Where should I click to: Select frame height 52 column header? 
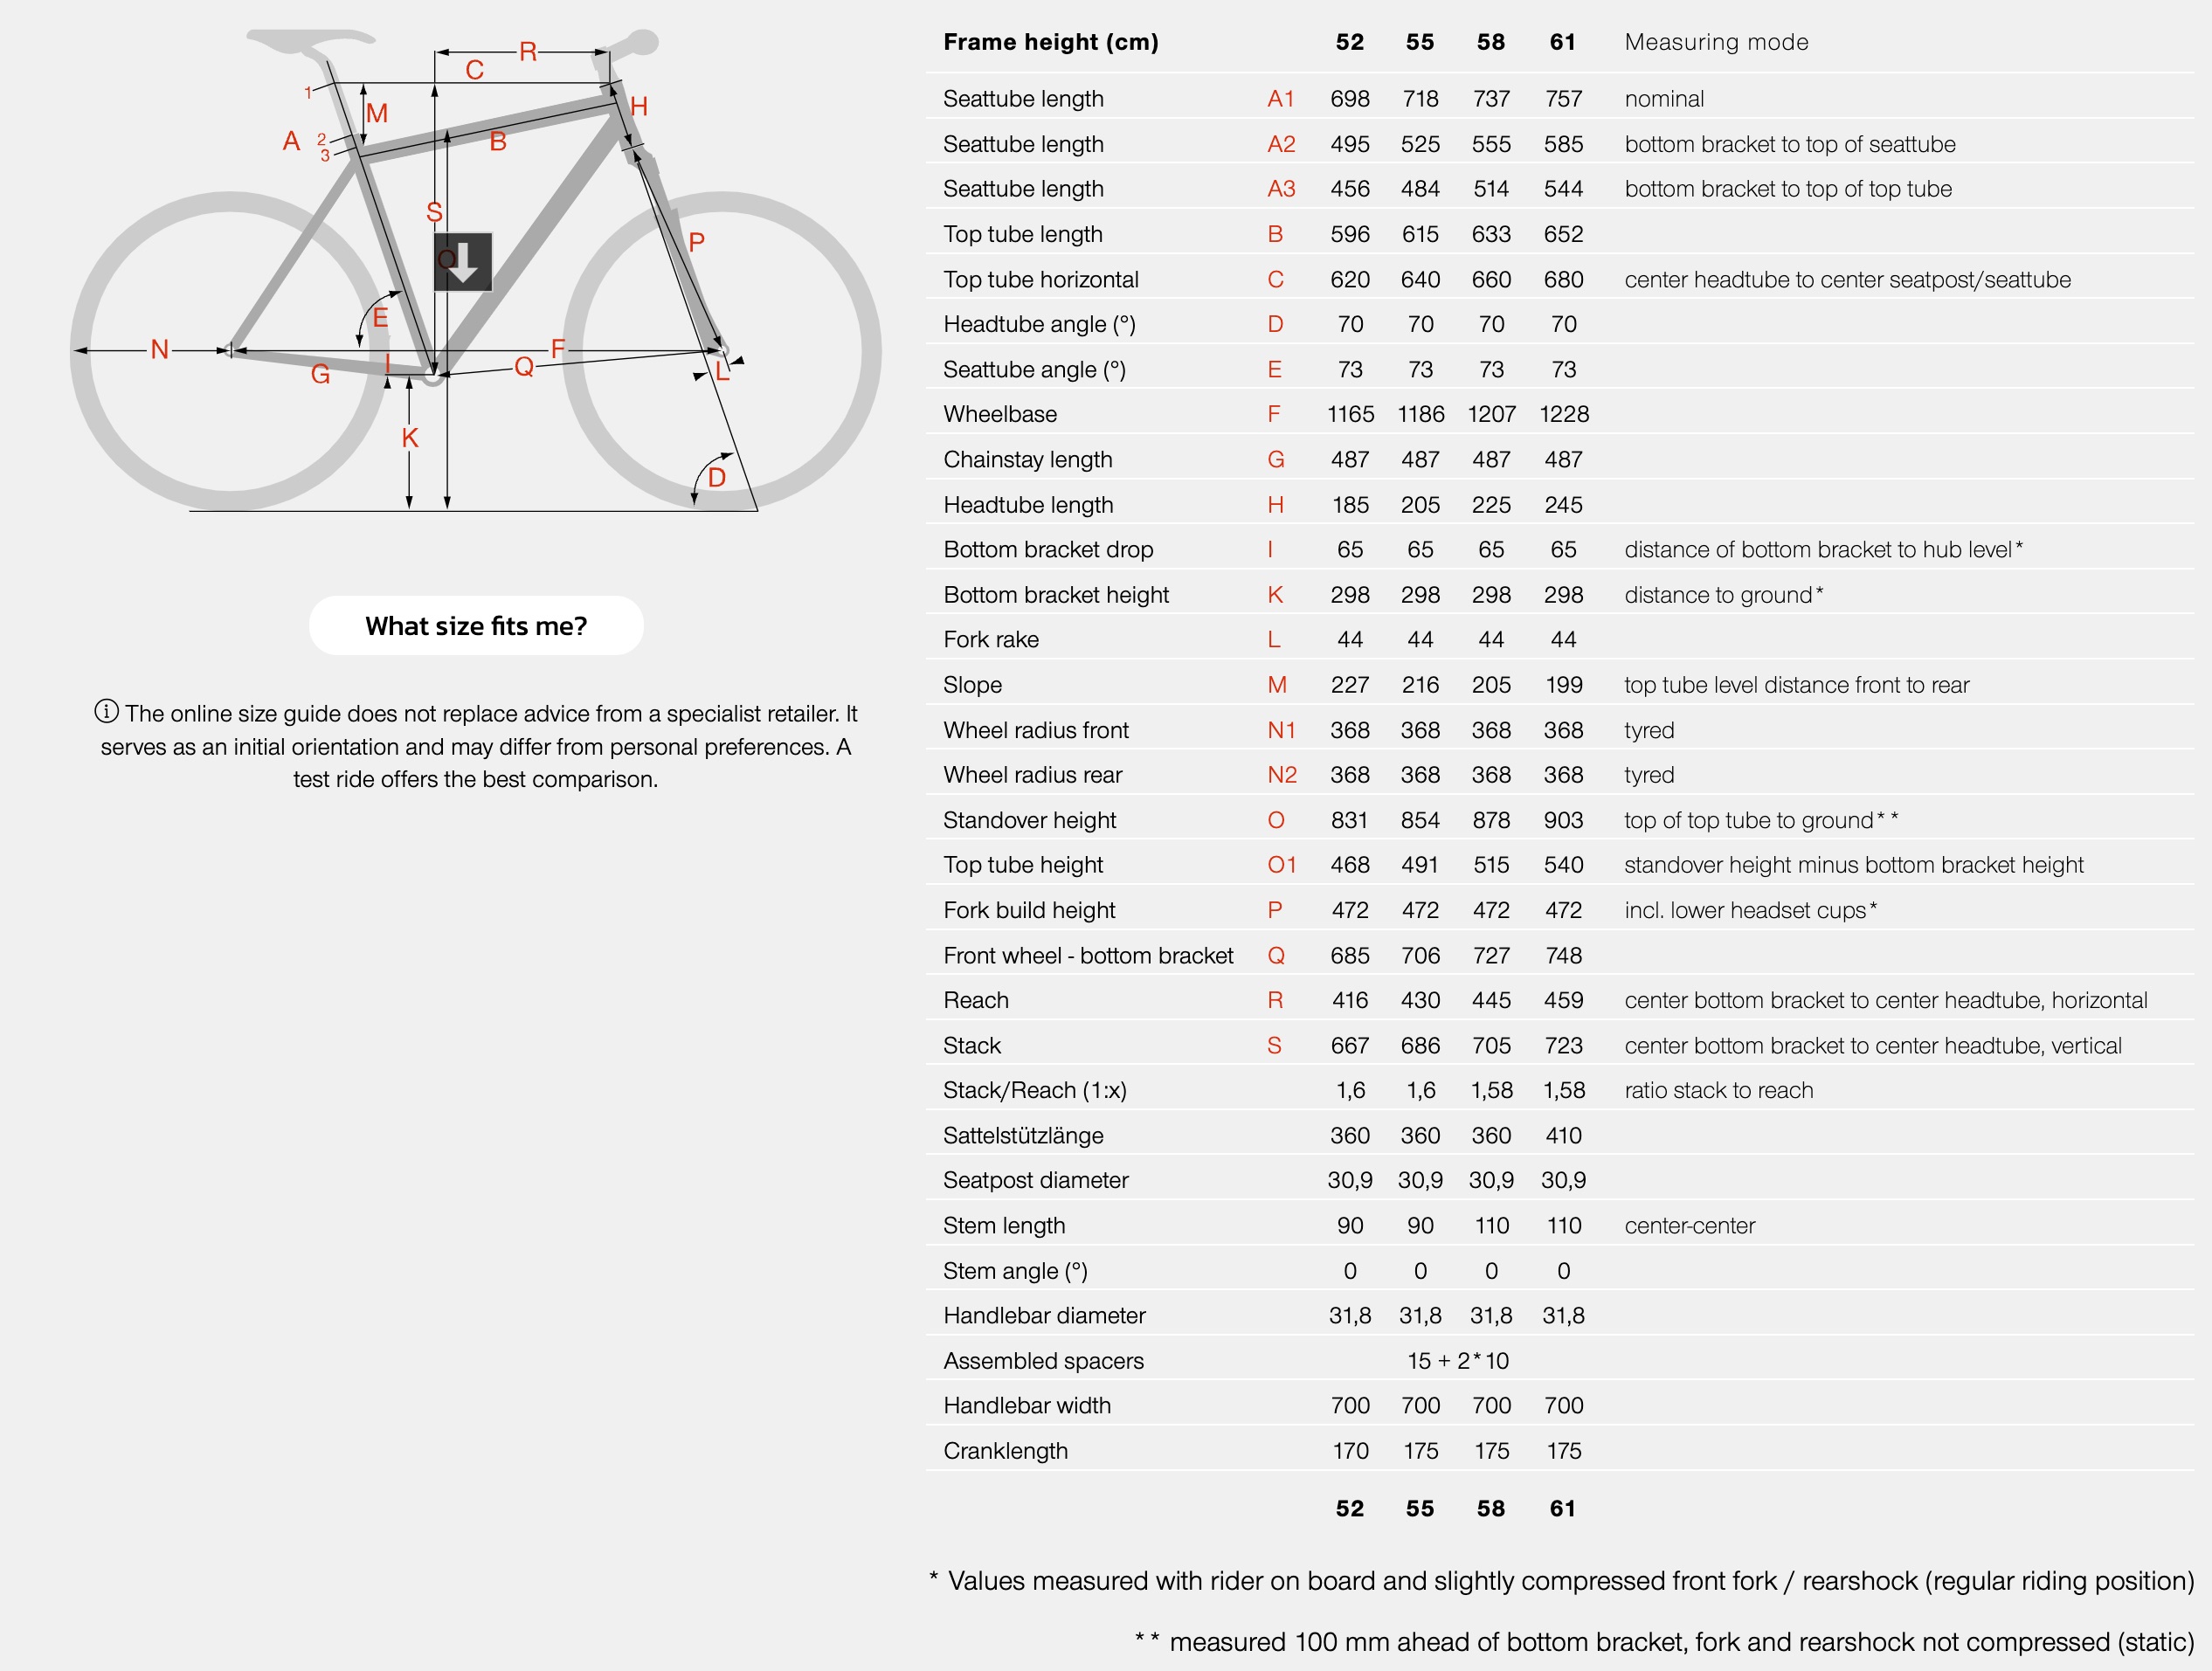(1349, 42)
